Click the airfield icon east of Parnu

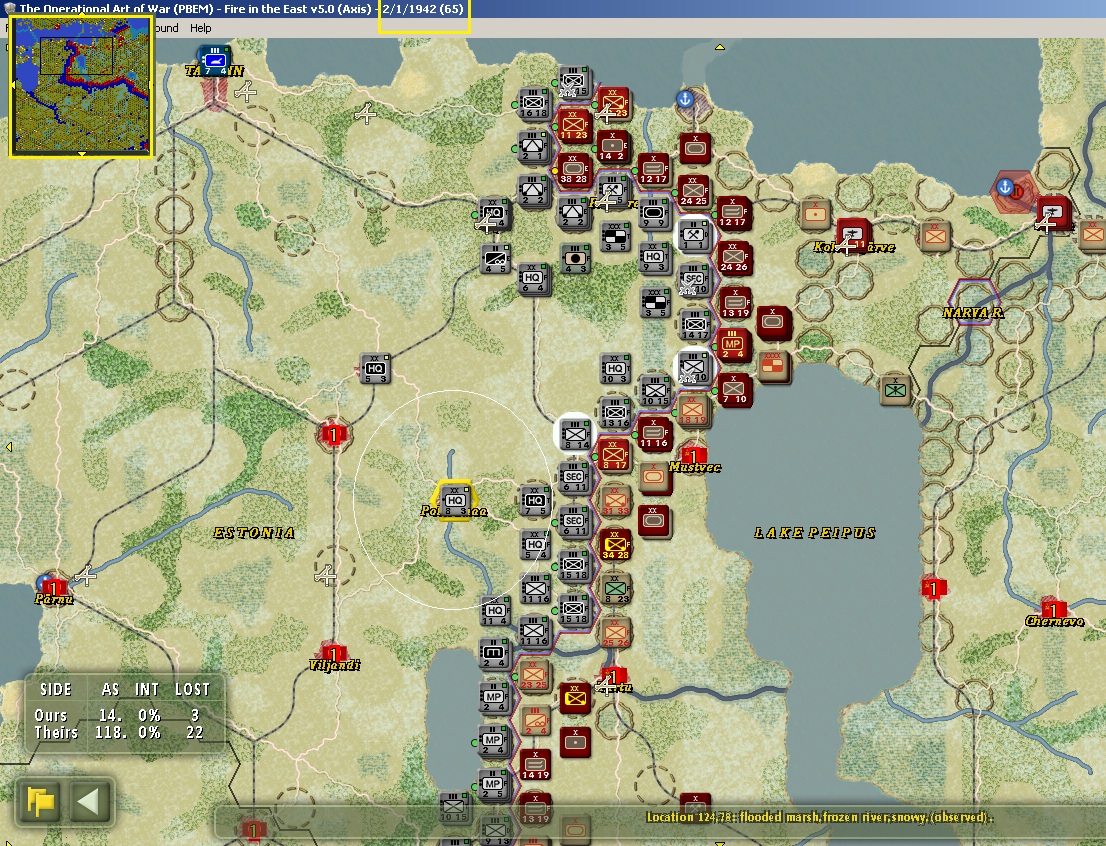point(85,576)
